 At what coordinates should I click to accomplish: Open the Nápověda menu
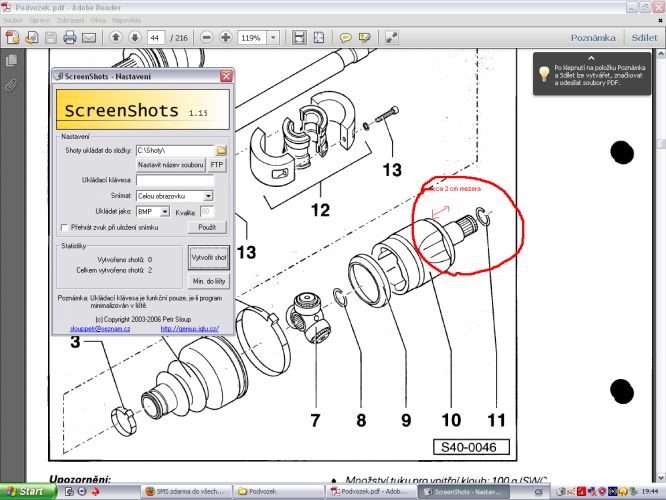point(126,20)
